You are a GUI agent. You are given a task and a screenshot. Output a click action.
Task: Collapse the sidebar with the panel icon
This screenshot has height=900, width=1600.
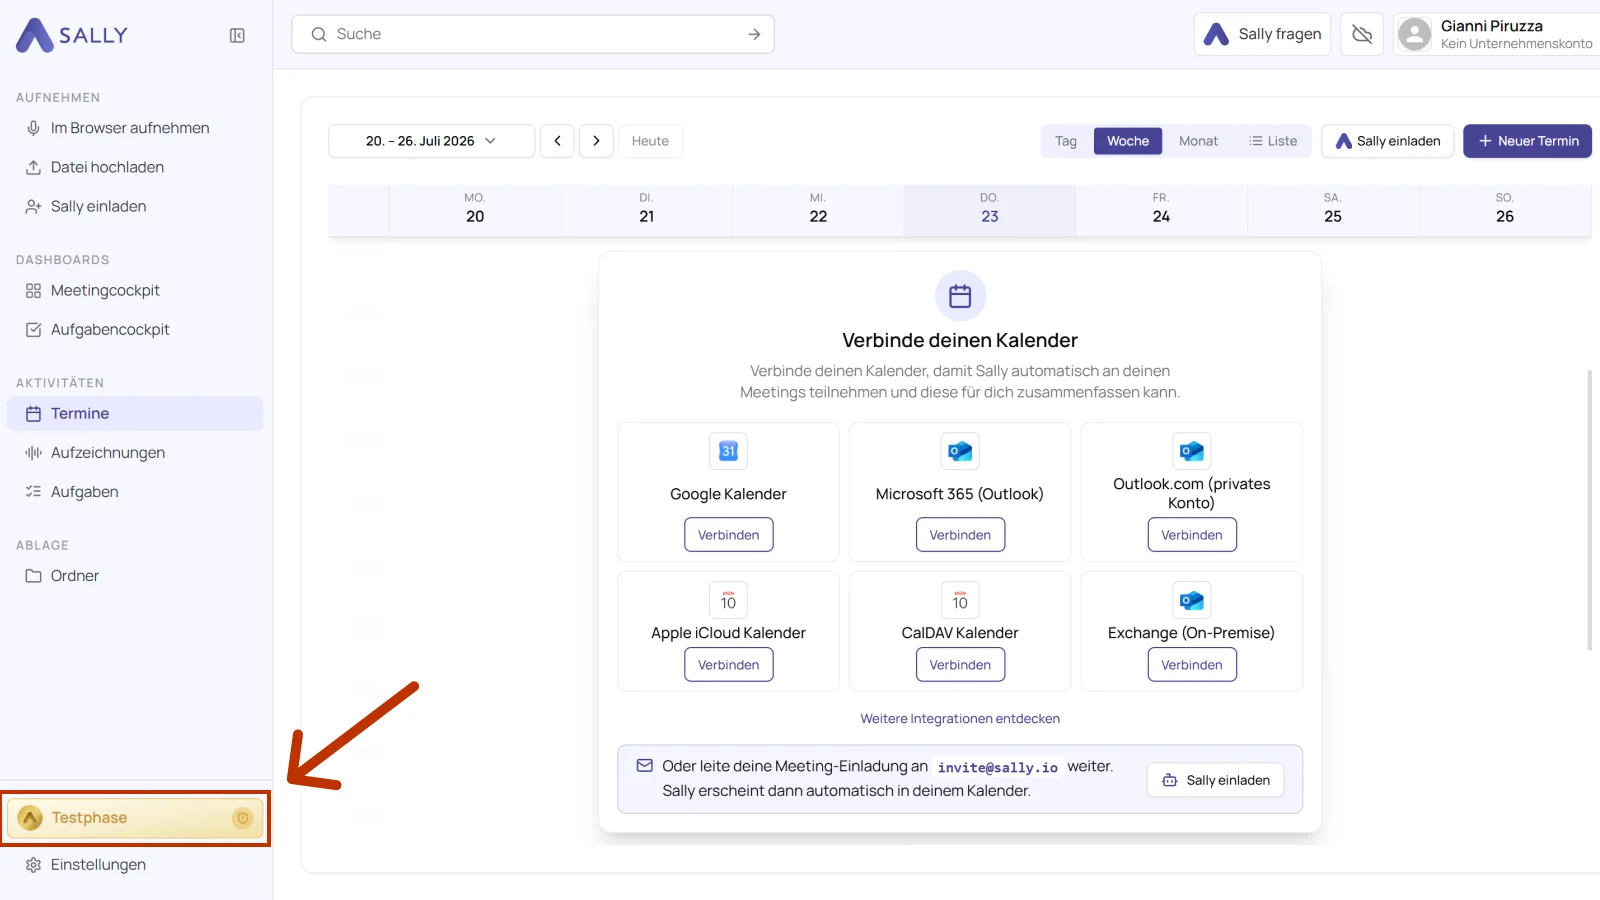pyautogui.click(x=237, y=36)
